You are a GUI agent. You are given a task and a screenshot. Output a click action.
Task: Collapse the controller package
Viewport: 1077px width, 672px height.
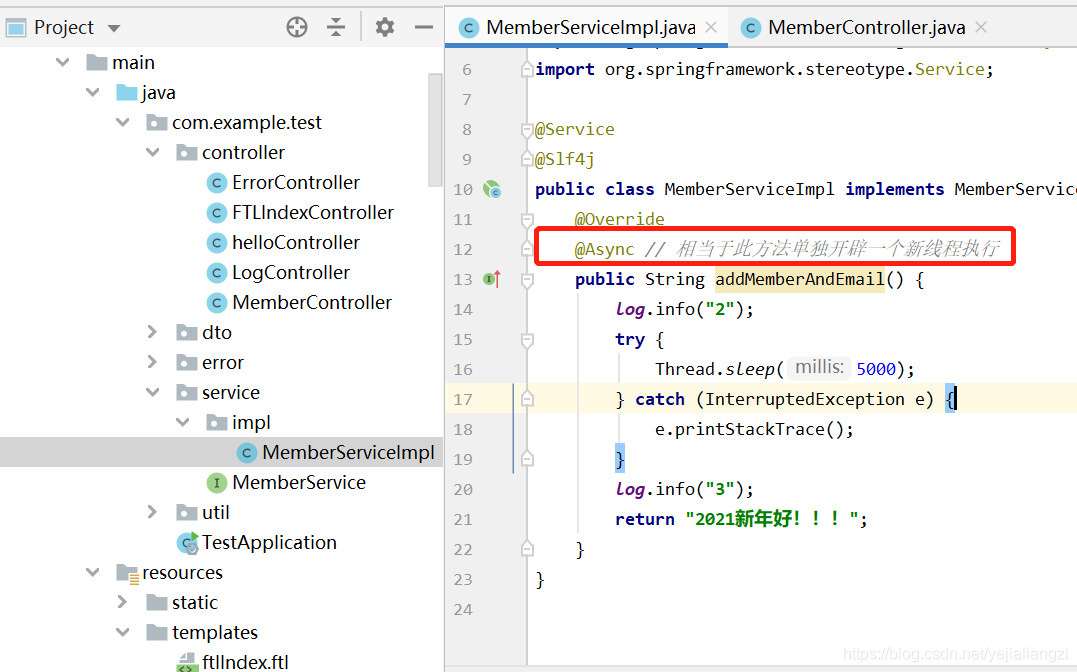152,153
